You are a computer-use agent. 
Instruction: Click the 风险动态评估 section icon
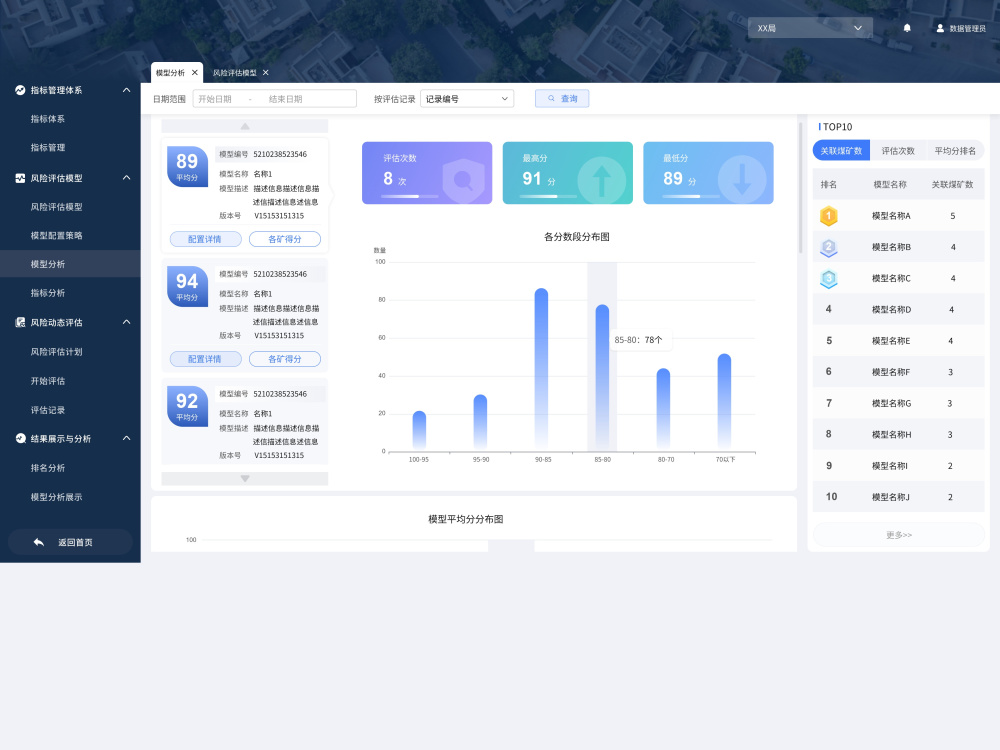20,322
